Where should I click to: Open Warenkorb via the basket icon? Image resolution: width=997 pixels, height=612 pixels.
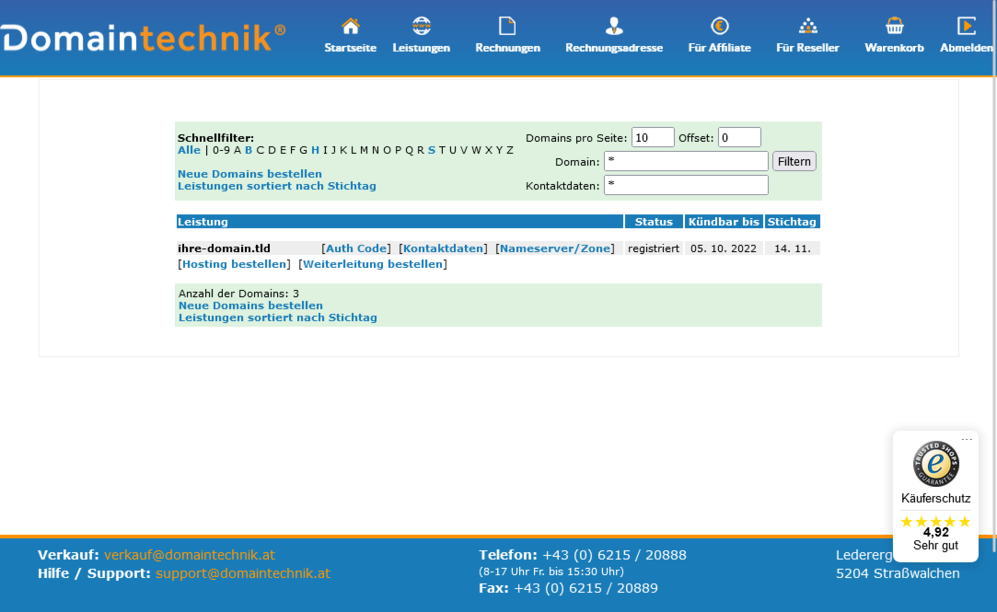coord(894,26)
